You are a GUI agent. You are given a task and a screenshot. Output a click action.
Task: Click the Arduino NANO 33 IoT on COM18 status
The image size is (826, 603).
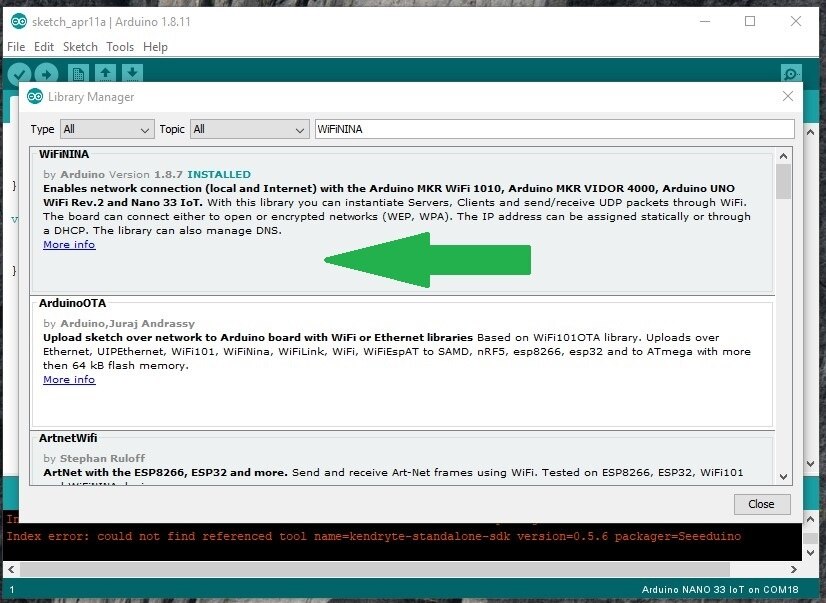(720, 590)
